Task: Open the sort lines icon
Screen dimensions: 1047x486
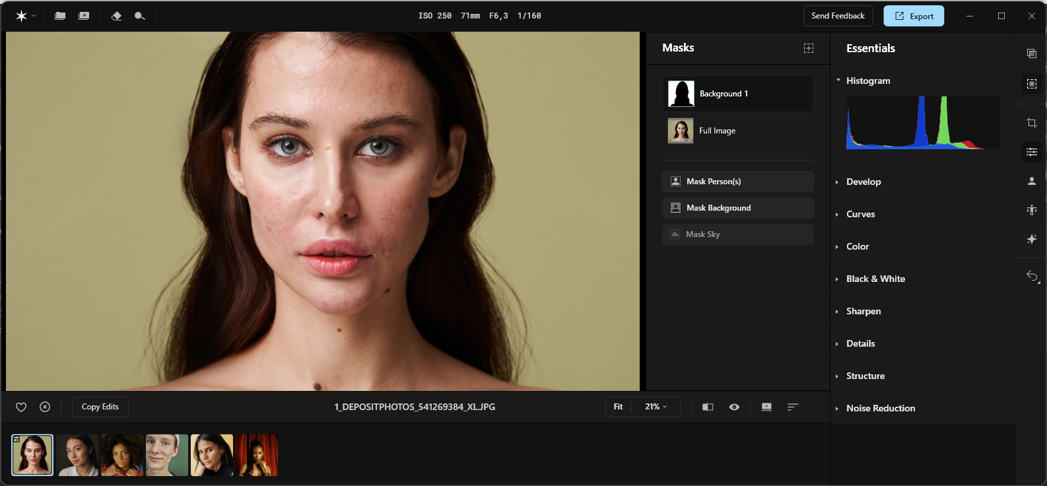Action: [793, 407]
